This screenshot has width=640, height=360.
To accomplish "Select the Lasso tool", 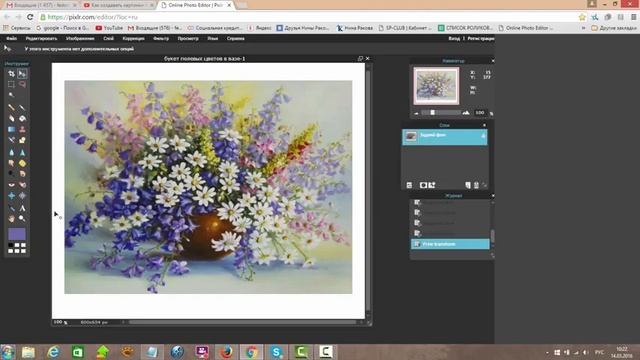I will coord(22,84).
